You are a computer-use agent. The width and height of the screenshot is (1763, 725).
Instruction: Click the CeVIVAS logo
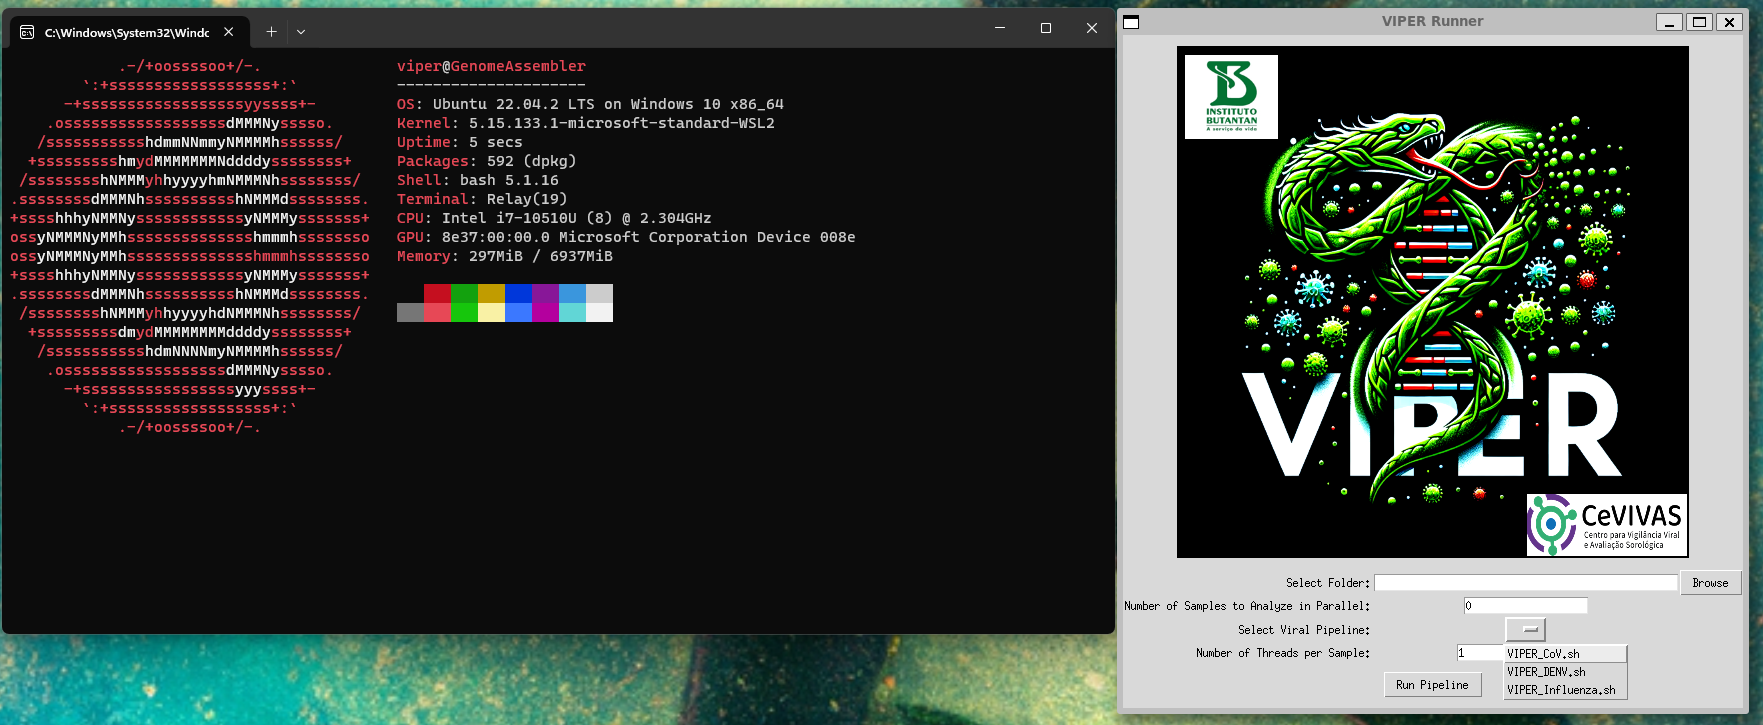[x=1607, y=524]
